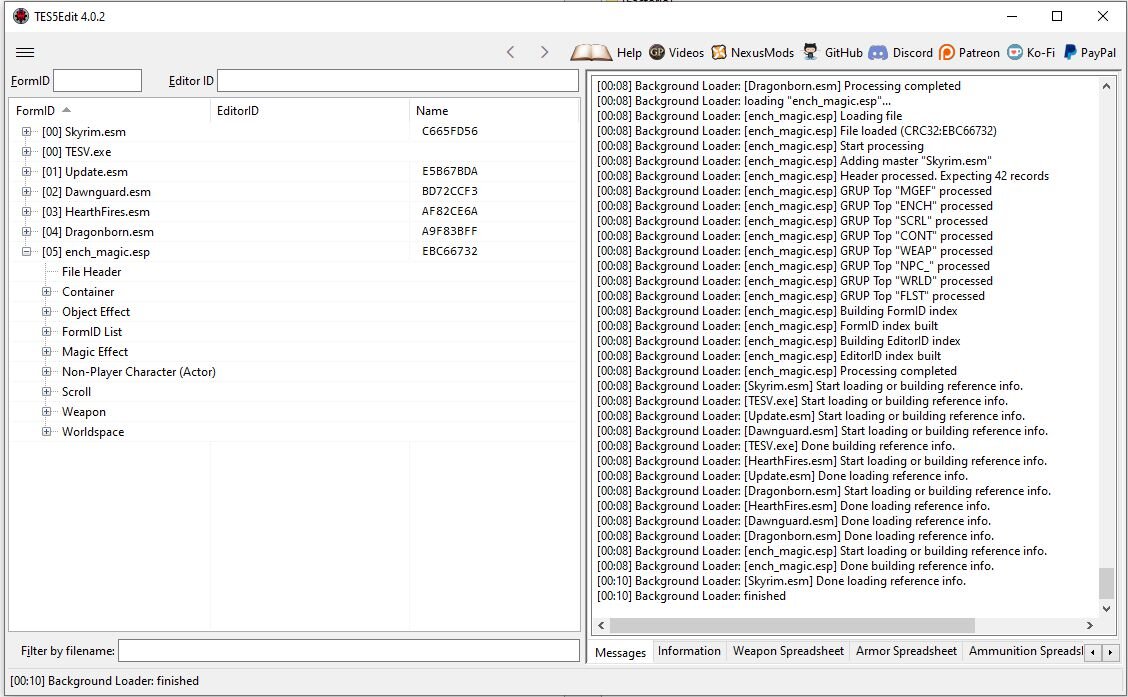Click the Help link text

629,53
